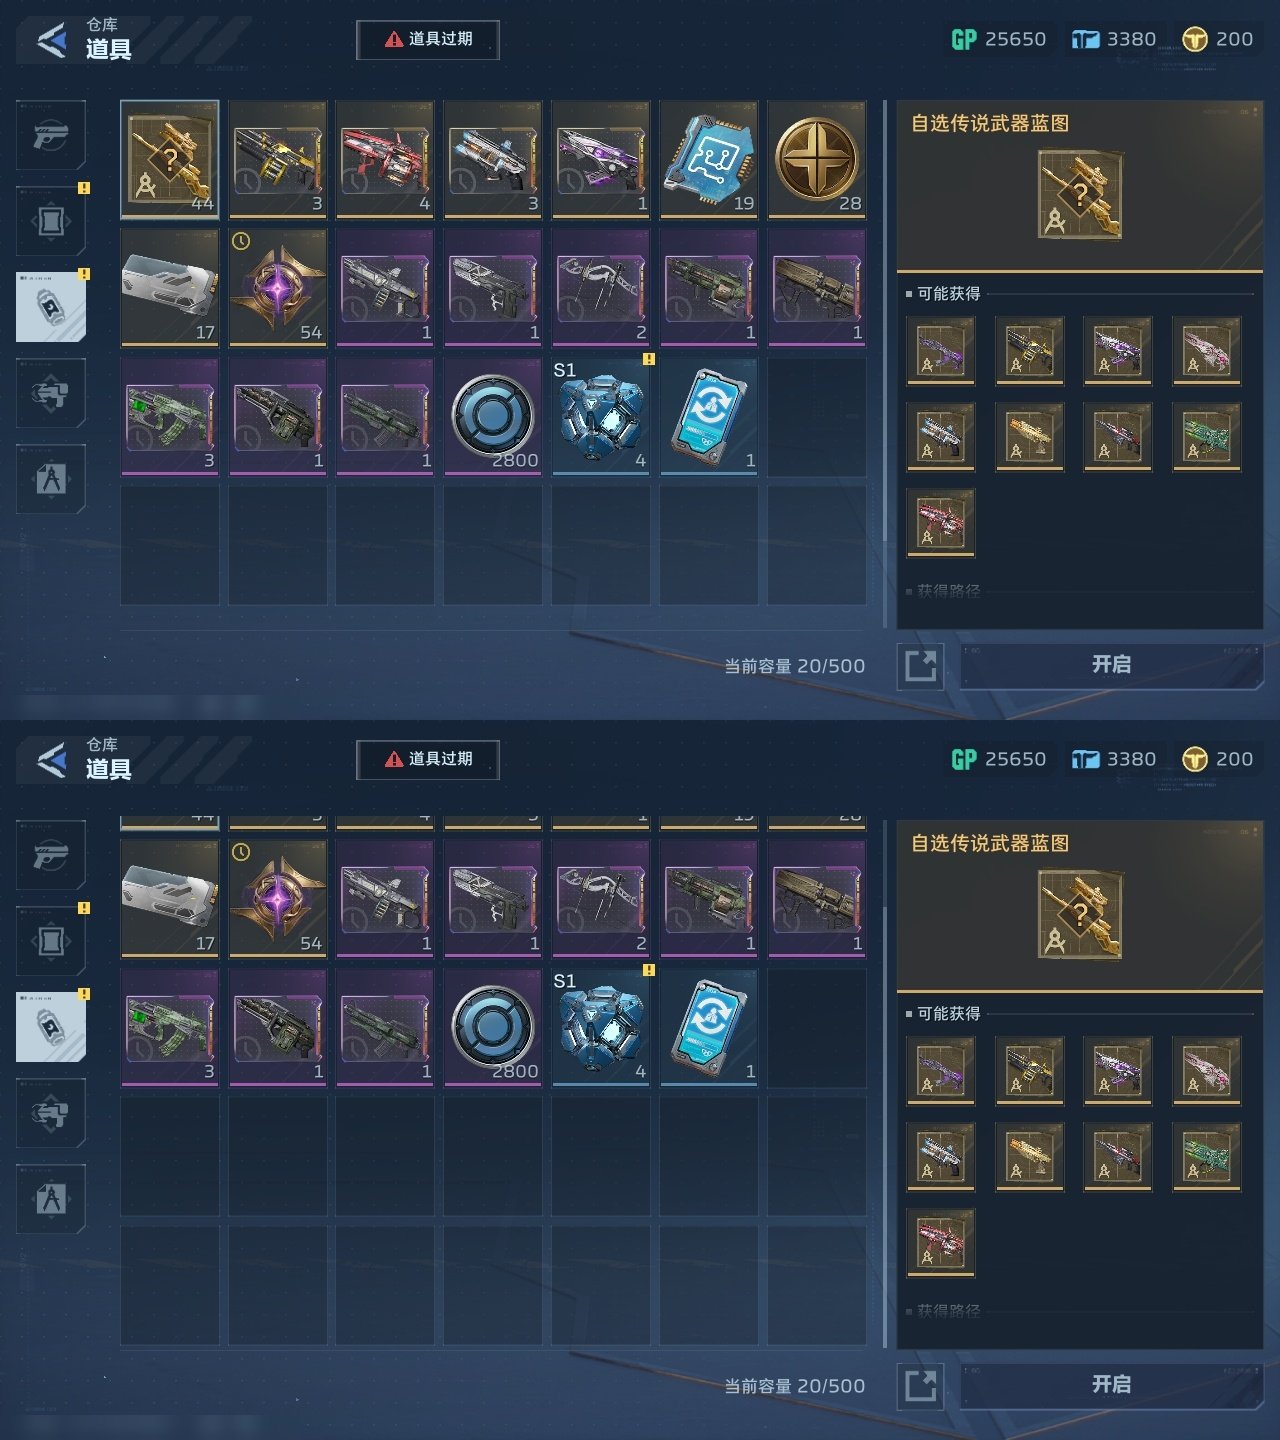The height and width of the screenshot is (1440, 1280).
Task: Select the blue rename card item in the lower window
Action: coord(708,1027)
